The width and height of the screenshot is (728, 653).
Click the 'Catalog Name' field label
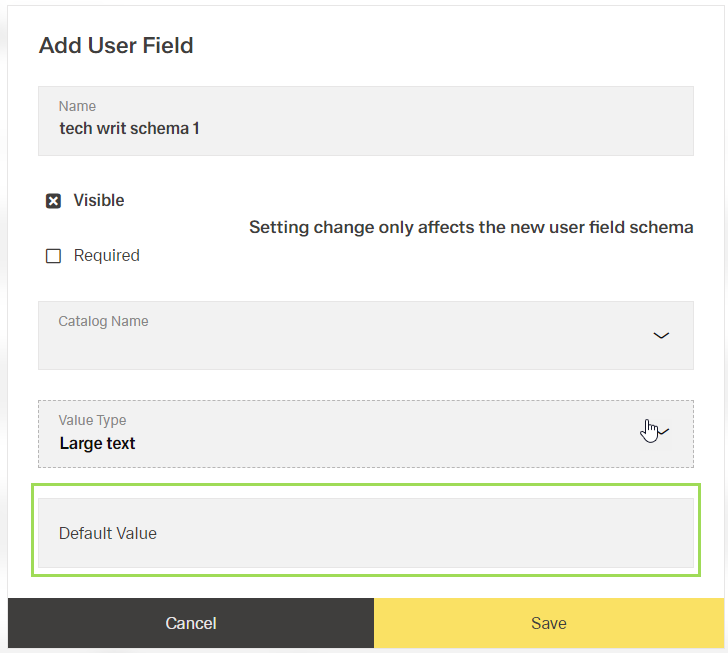103,322
